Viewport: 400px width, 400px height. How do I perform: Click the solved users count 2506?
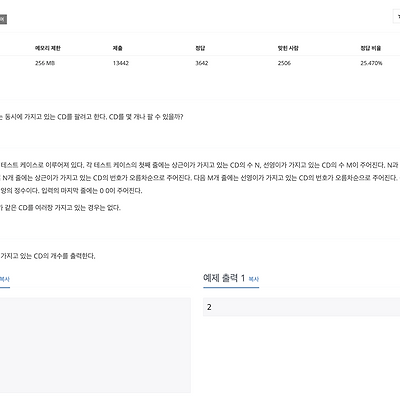[x=284, y=63]
